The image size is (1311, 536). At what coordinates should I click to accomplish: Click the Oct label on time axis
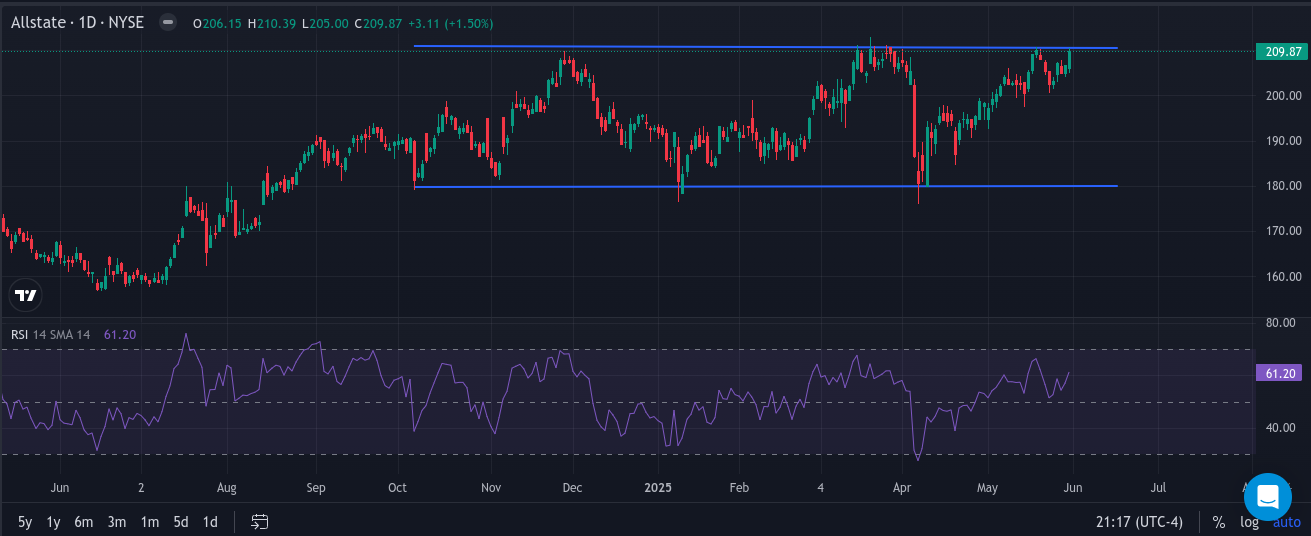coord(397,488)
